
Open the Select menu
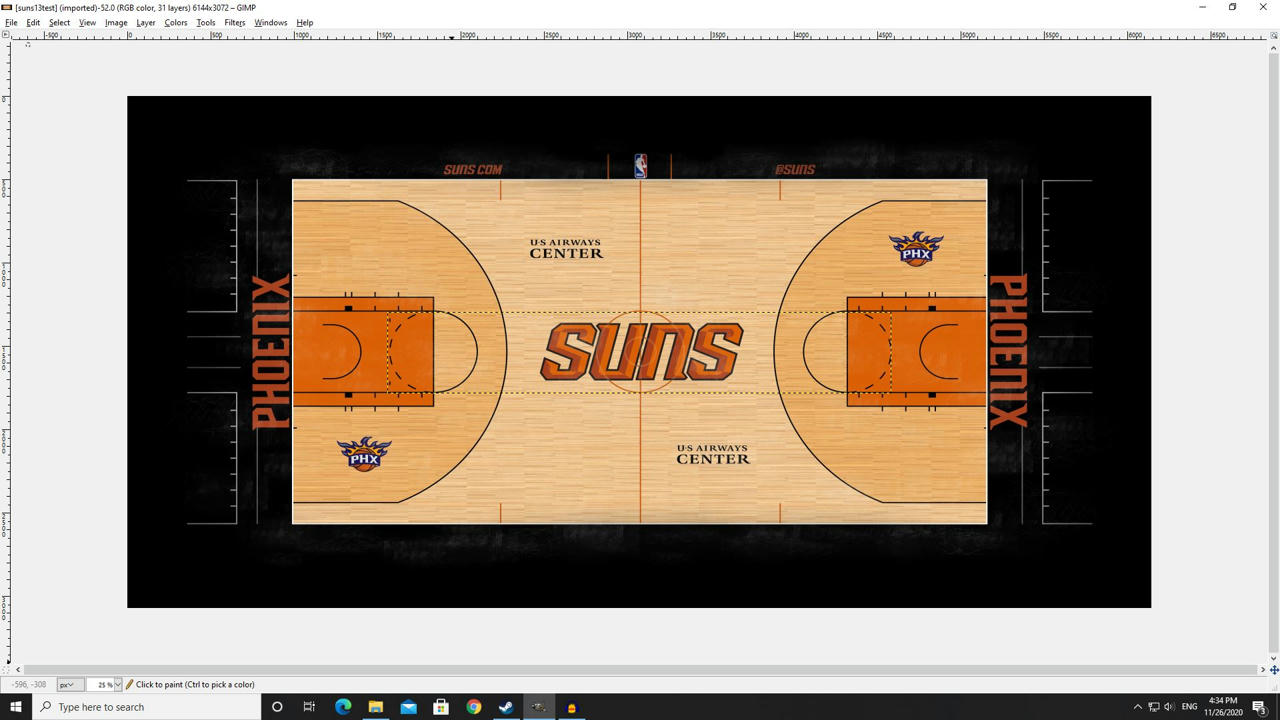(59, 22)
